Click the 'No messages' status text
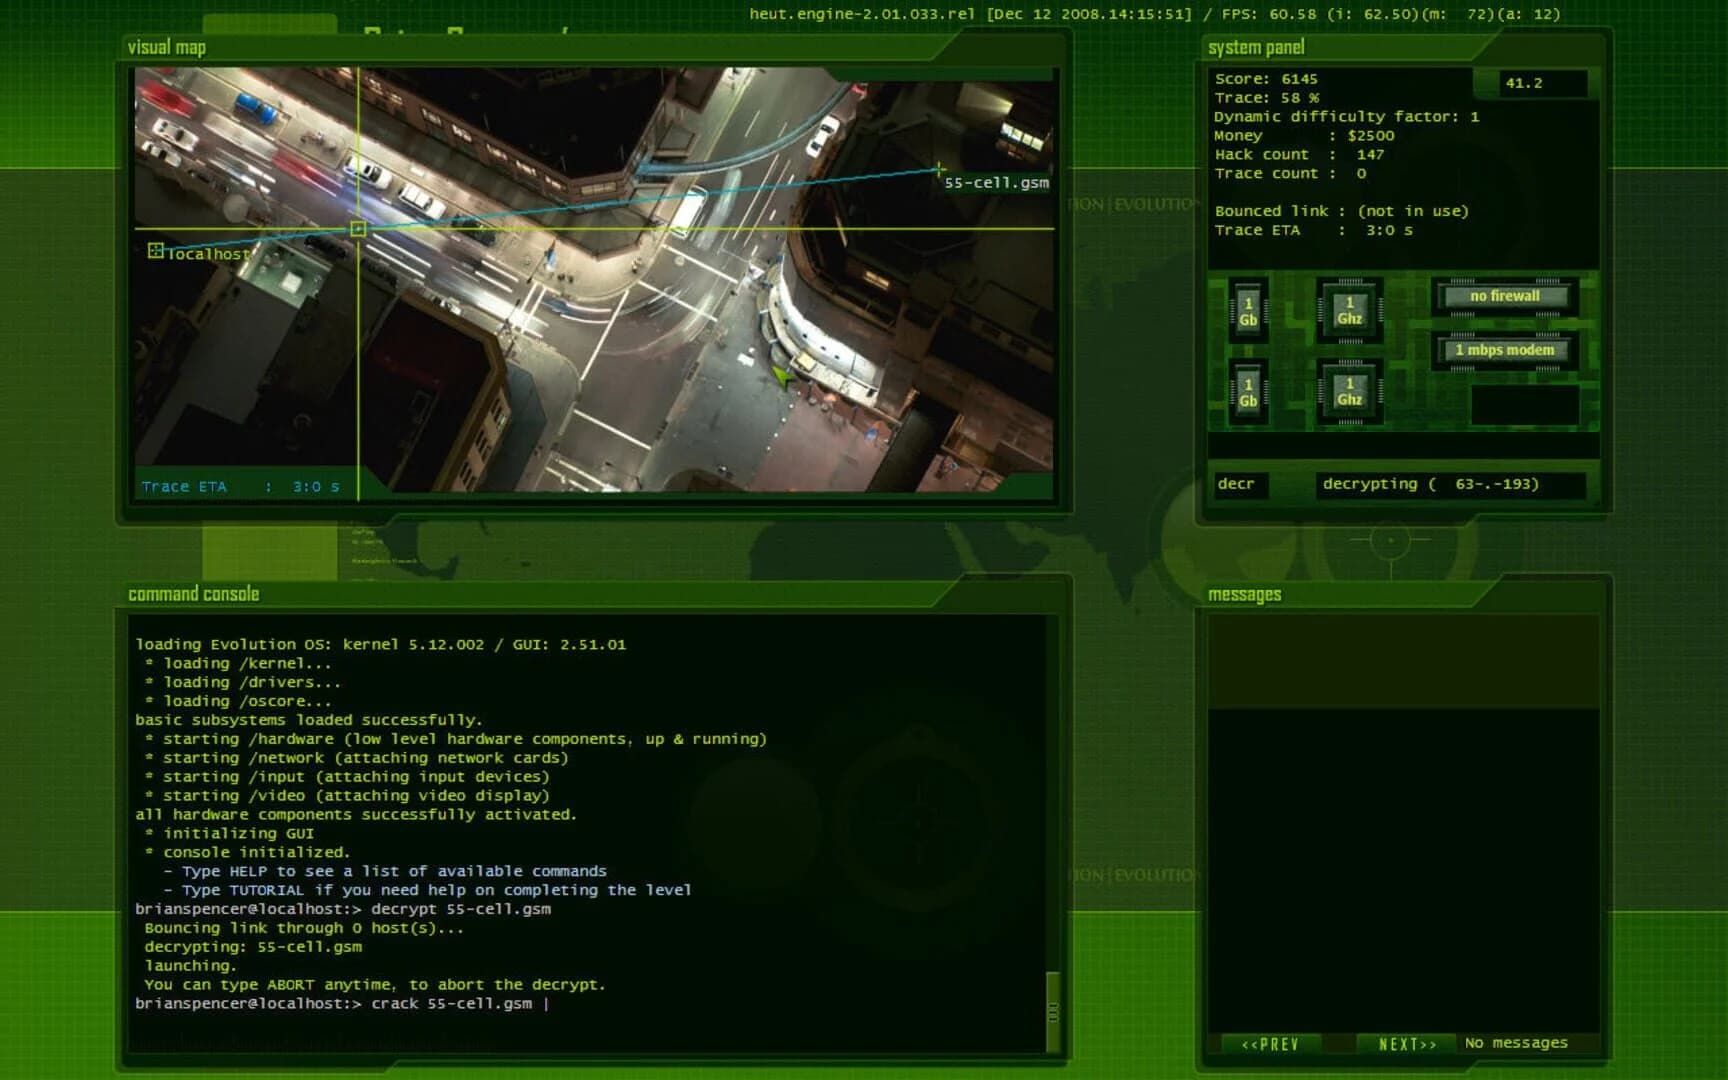 pyautogui.click(x=1516, y=1042)
